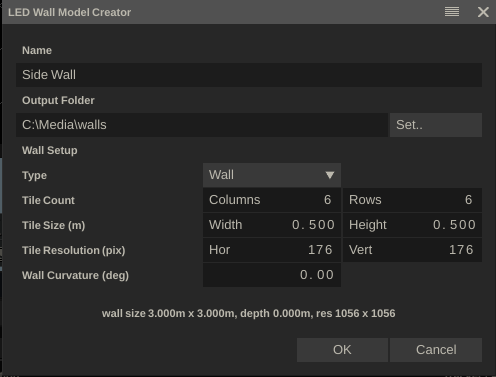Click the Wall Curvature (deg) label
The image size is (496, 377).
pyautogui.click(x=75, y=275)
